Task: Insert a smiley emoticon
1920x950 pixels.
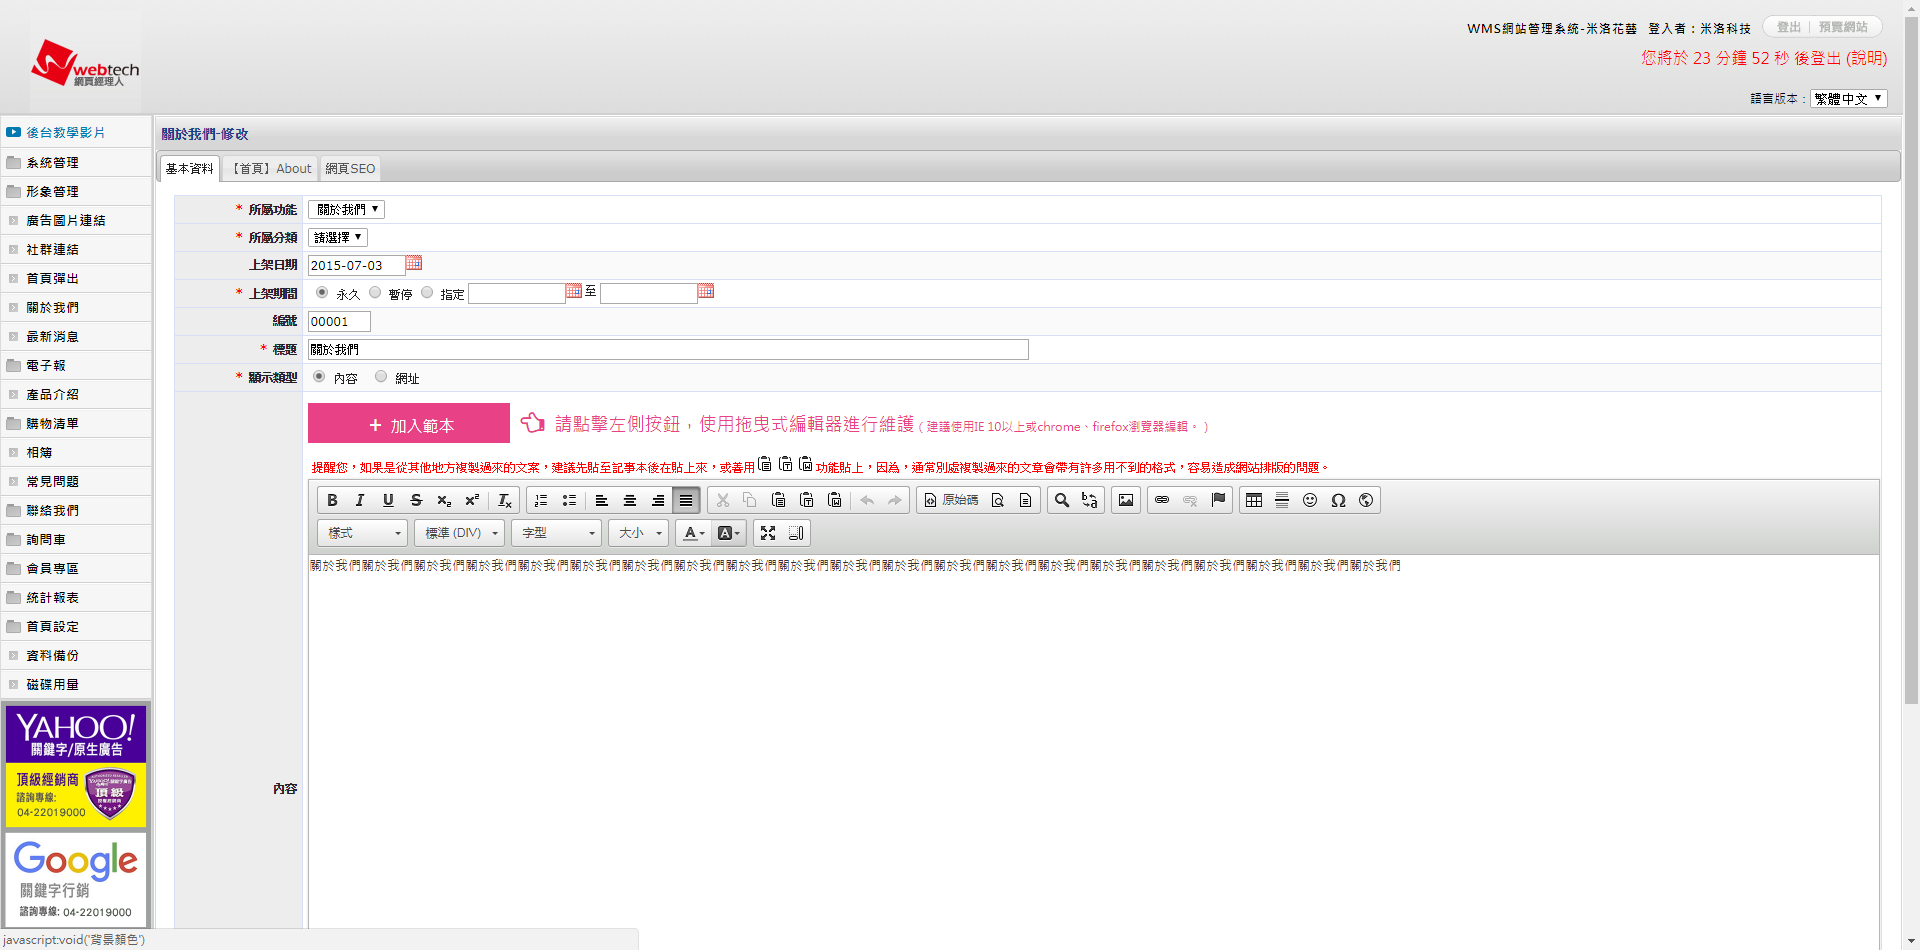Action: [x=1310, y=500]
